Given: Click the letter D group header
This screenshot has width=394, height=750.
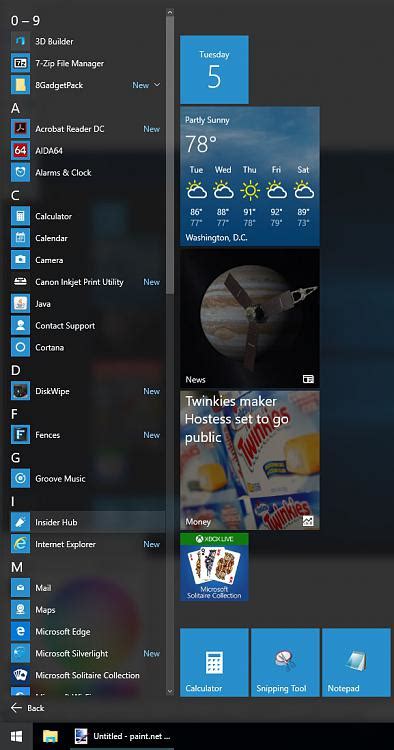Looking at the screenshot, I should (15, 370).
